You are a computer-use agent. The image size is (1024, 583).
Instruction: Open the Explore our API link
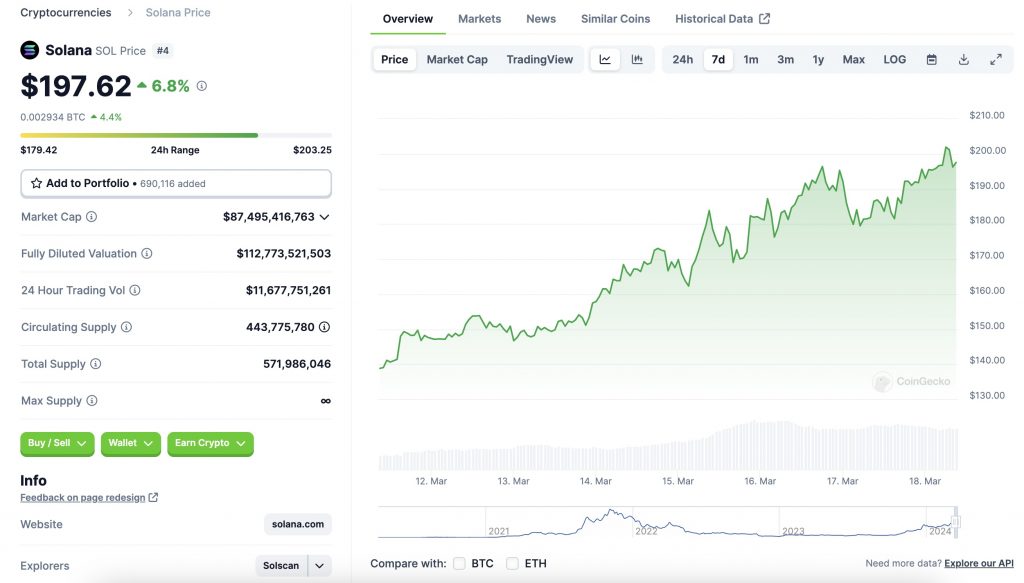978,564
